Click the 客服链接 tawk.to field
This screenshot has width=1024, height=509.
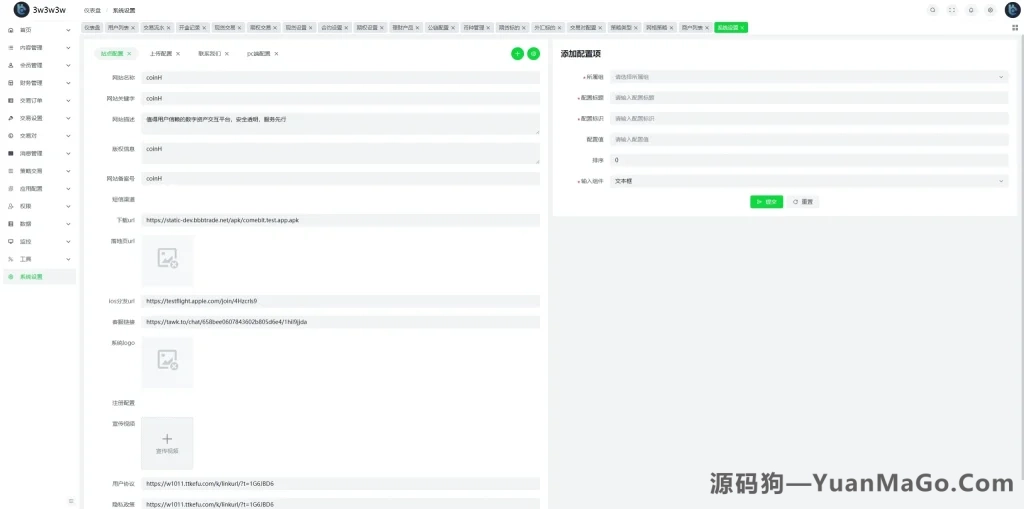[341, 322]
